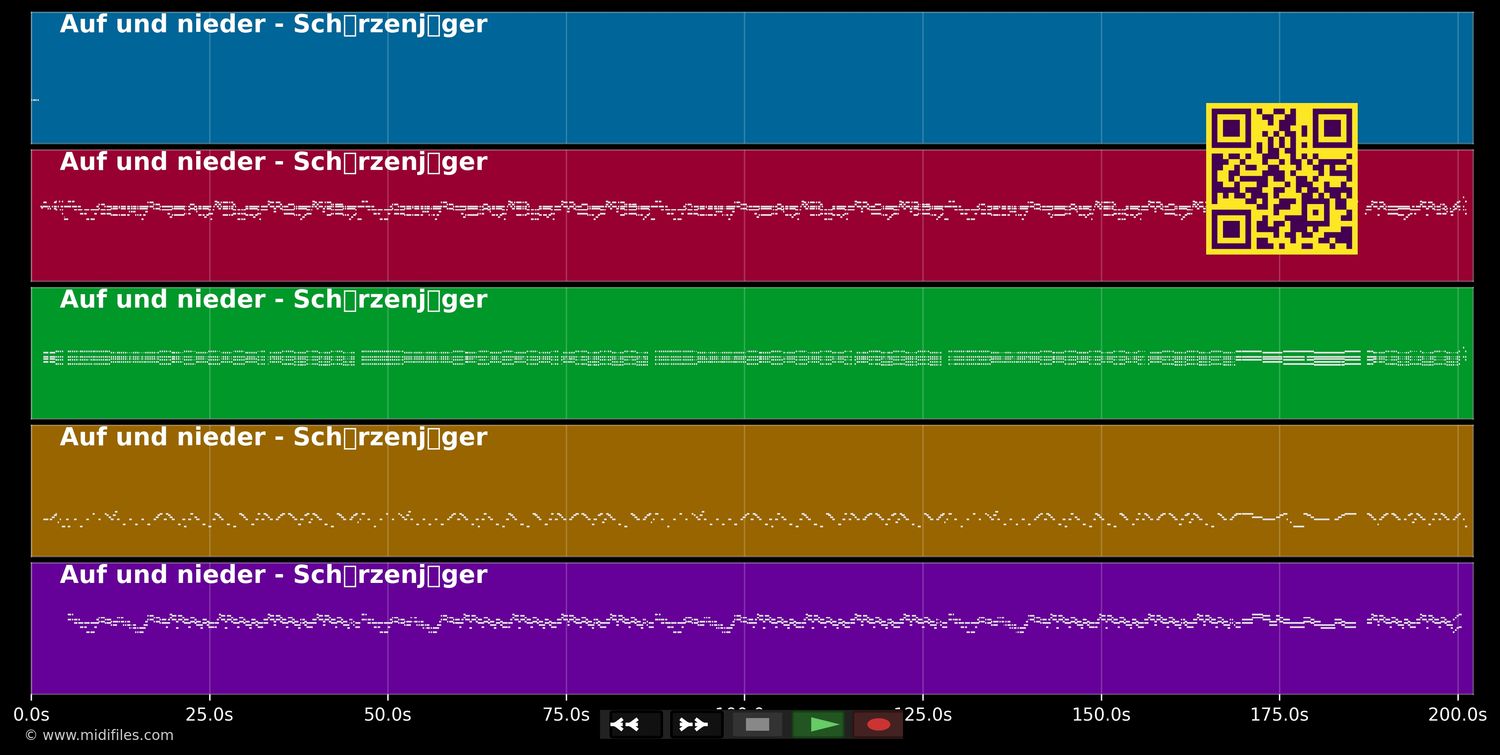
Task: Click the green play button
Action: [818, 725]
